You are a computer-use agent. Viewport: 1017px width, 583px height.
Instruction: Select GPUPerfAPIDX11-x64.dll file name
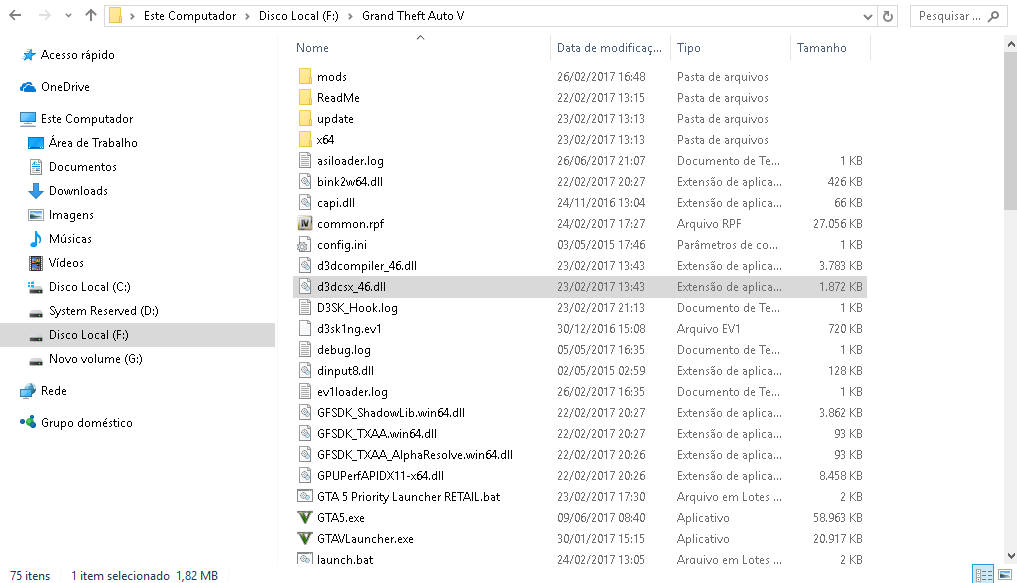(x=380, y=476)
